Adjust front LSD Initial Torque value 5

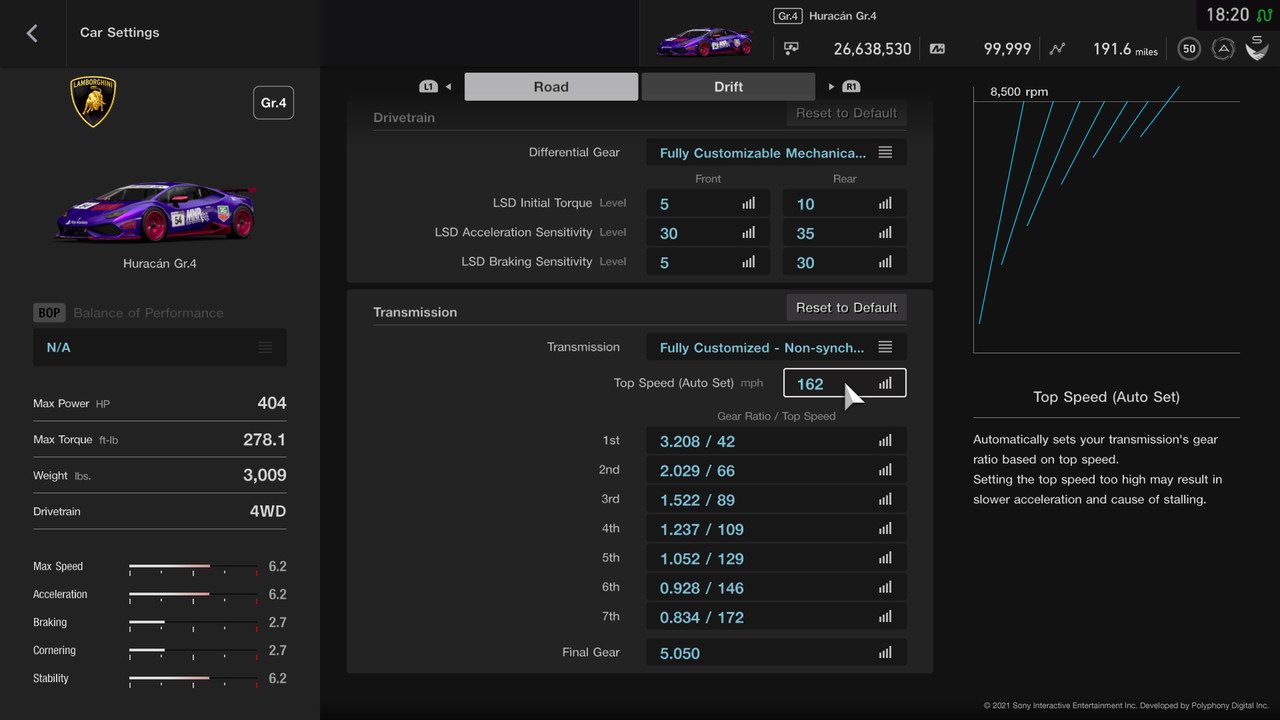tap(708, 203)
